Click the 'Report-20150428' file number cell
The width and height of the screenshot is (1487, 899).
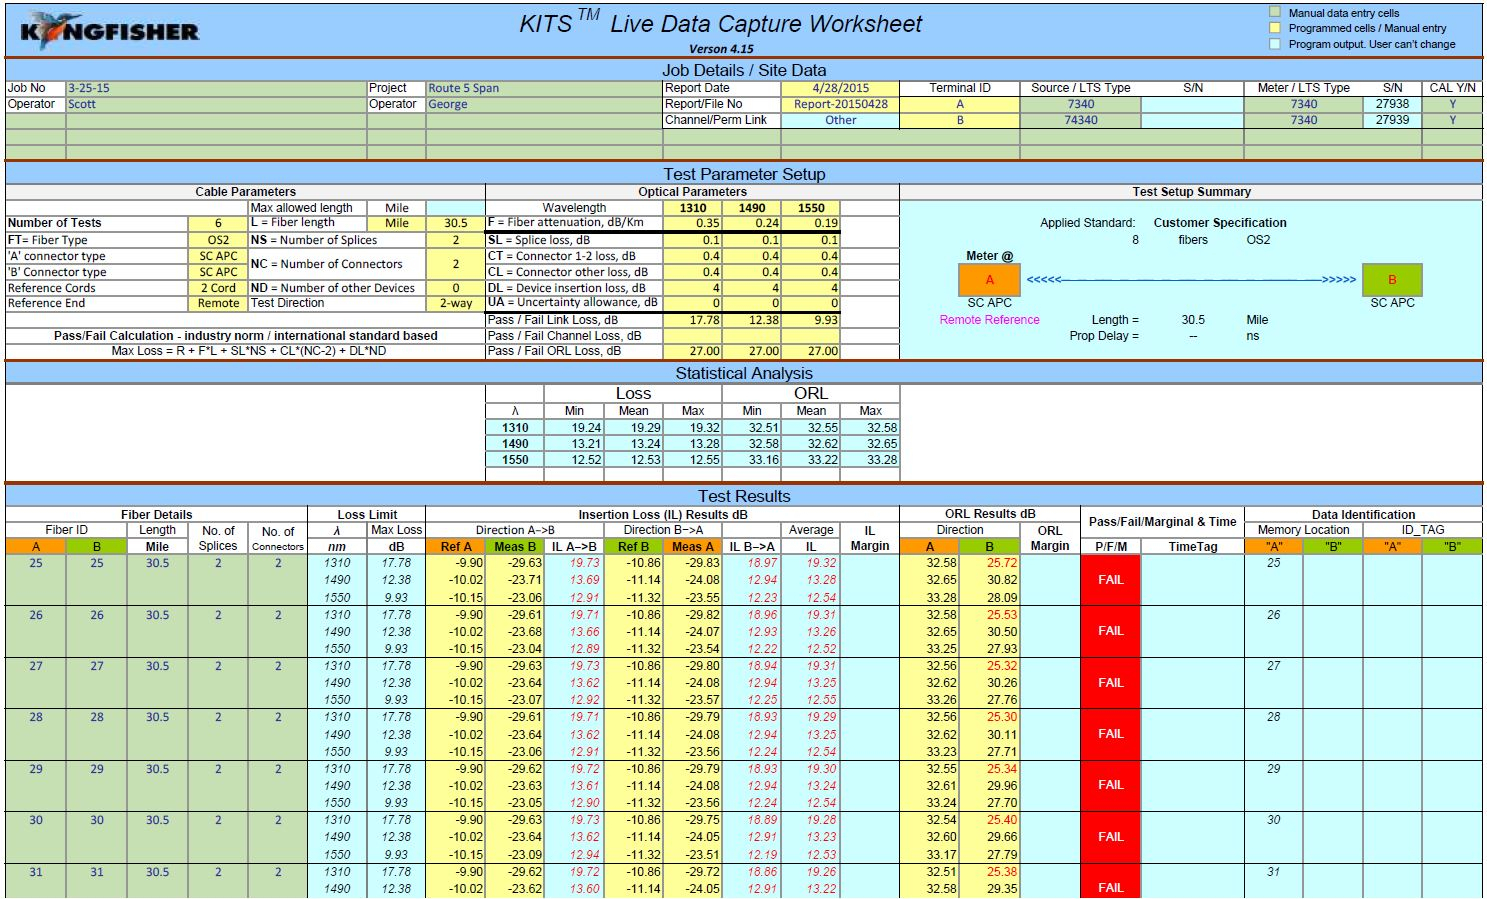tap(840, 104)
